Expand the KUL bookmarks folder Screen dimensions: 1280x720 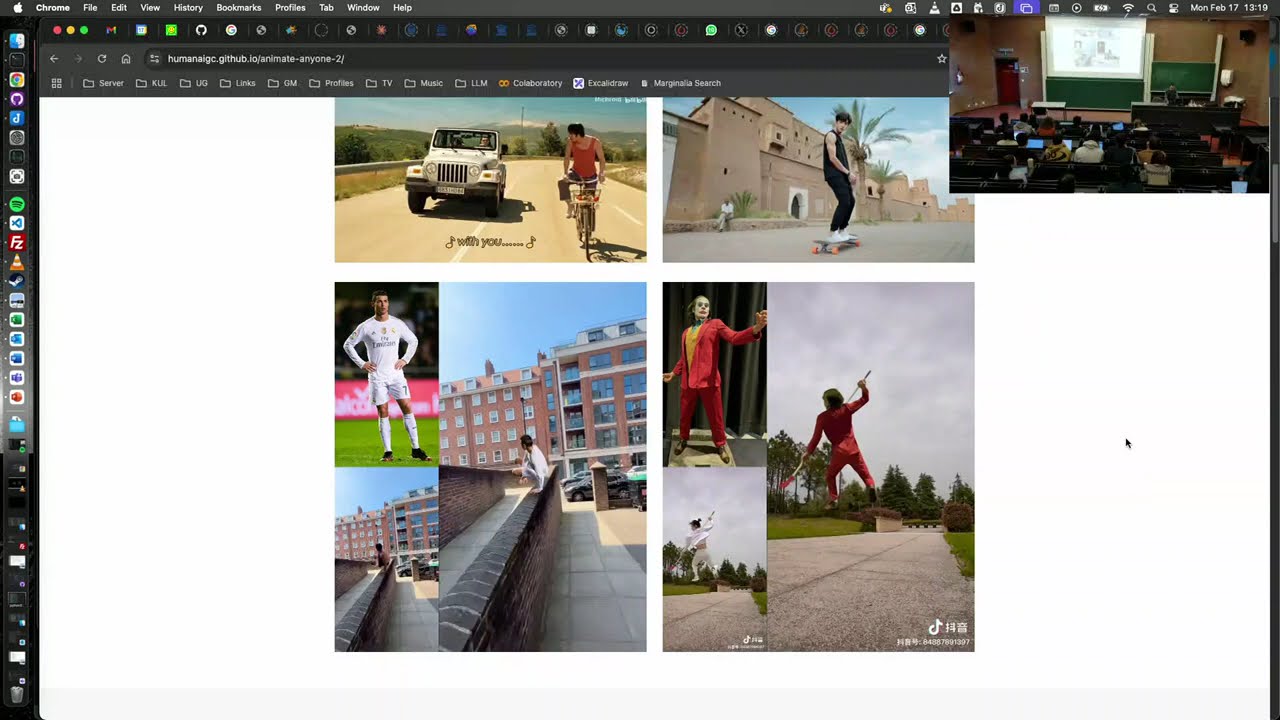tap(152, 83)
